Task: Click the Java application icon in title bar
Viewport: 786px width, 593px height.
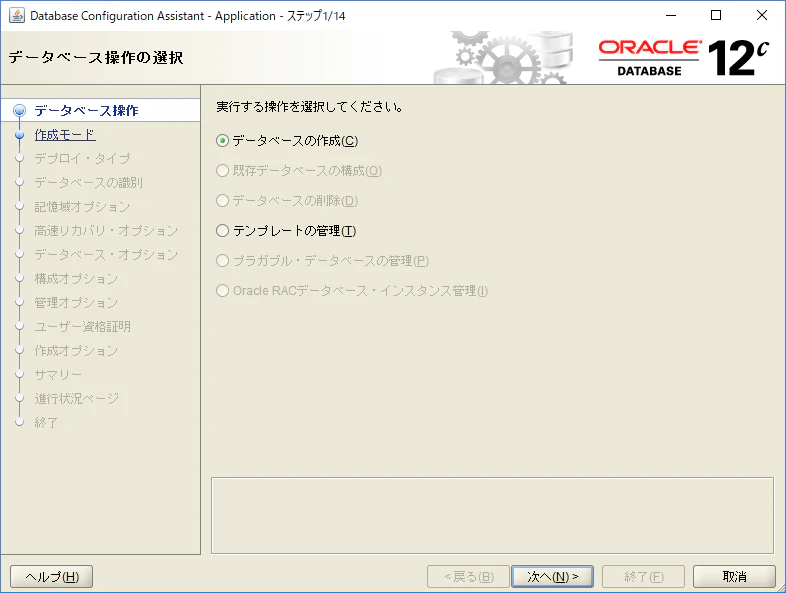Action: click(x=17, y=16)
